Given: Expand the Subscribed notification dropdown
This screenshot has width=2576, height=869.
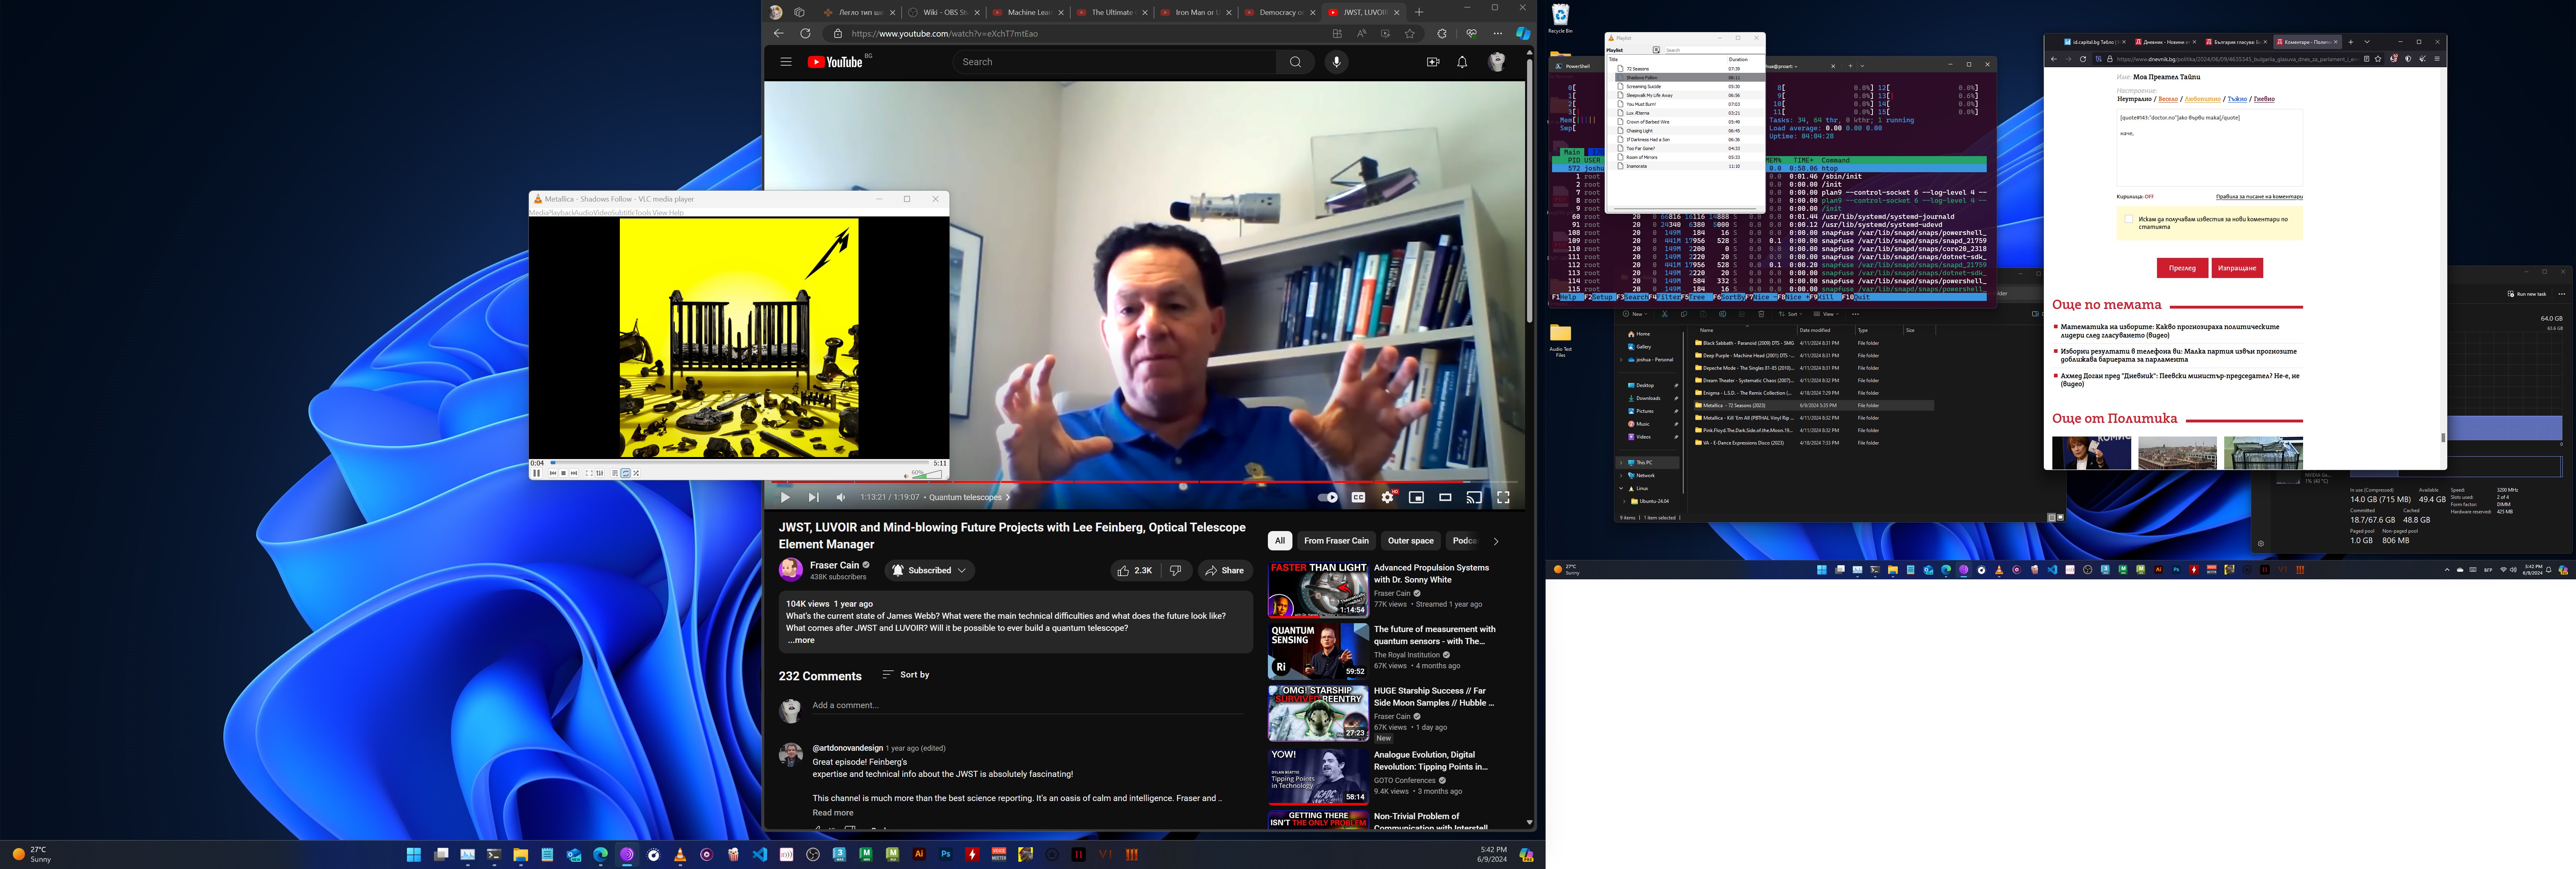Looking at the screenshot, I should pyautogui.click(x=930, y=570).
